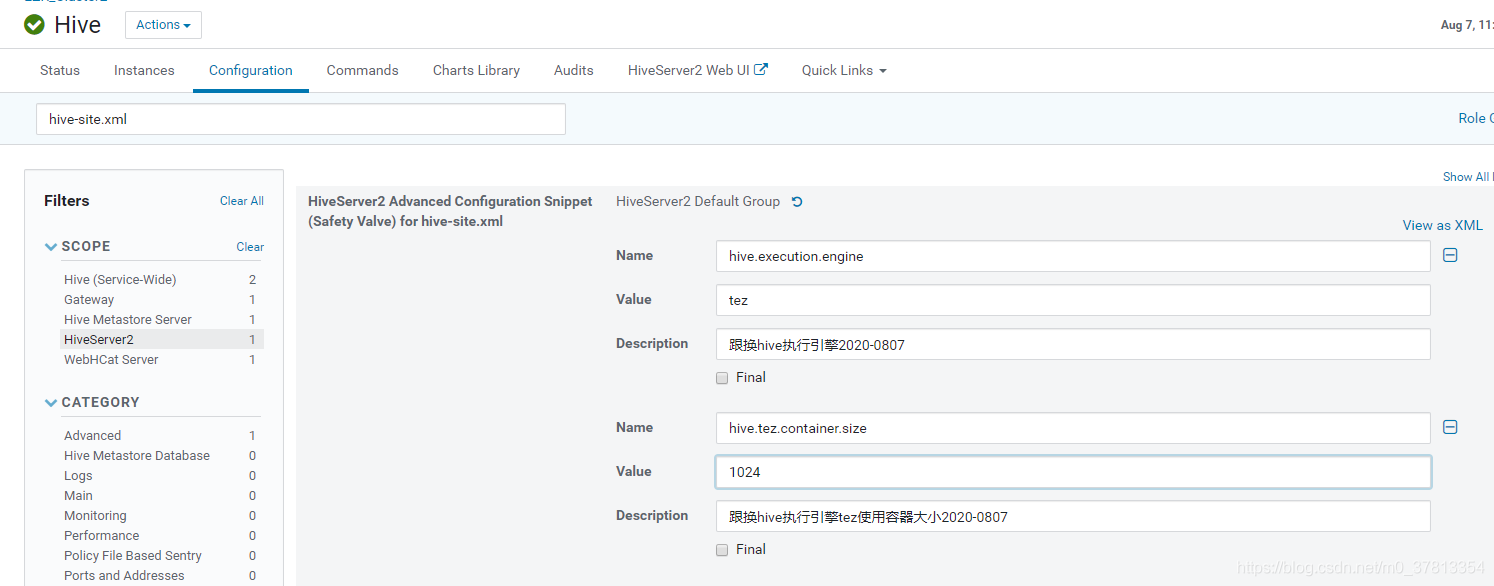Enable Final checkbox for hive.tez.container.size
Screen dimensions: 1494x586
[x=722, y=550]
